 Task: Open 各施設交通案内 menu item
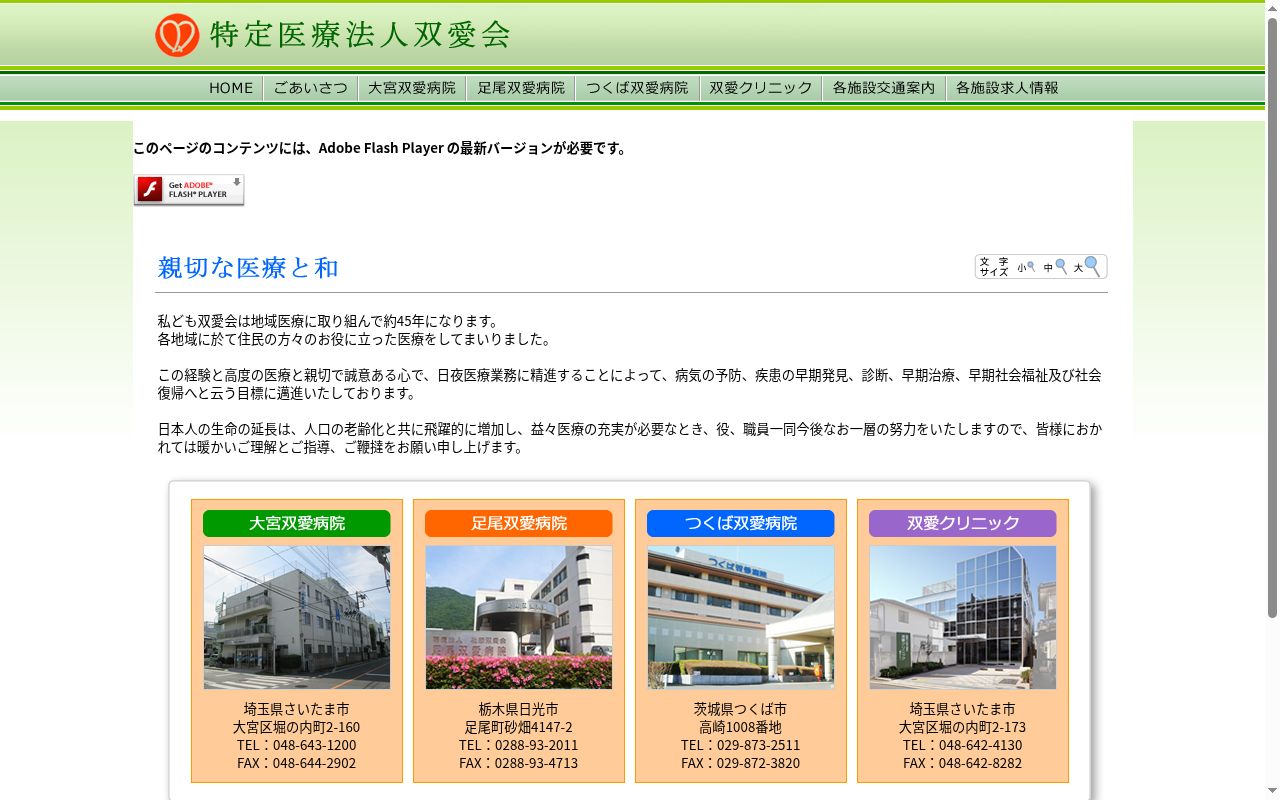click(x=884, y=88)
